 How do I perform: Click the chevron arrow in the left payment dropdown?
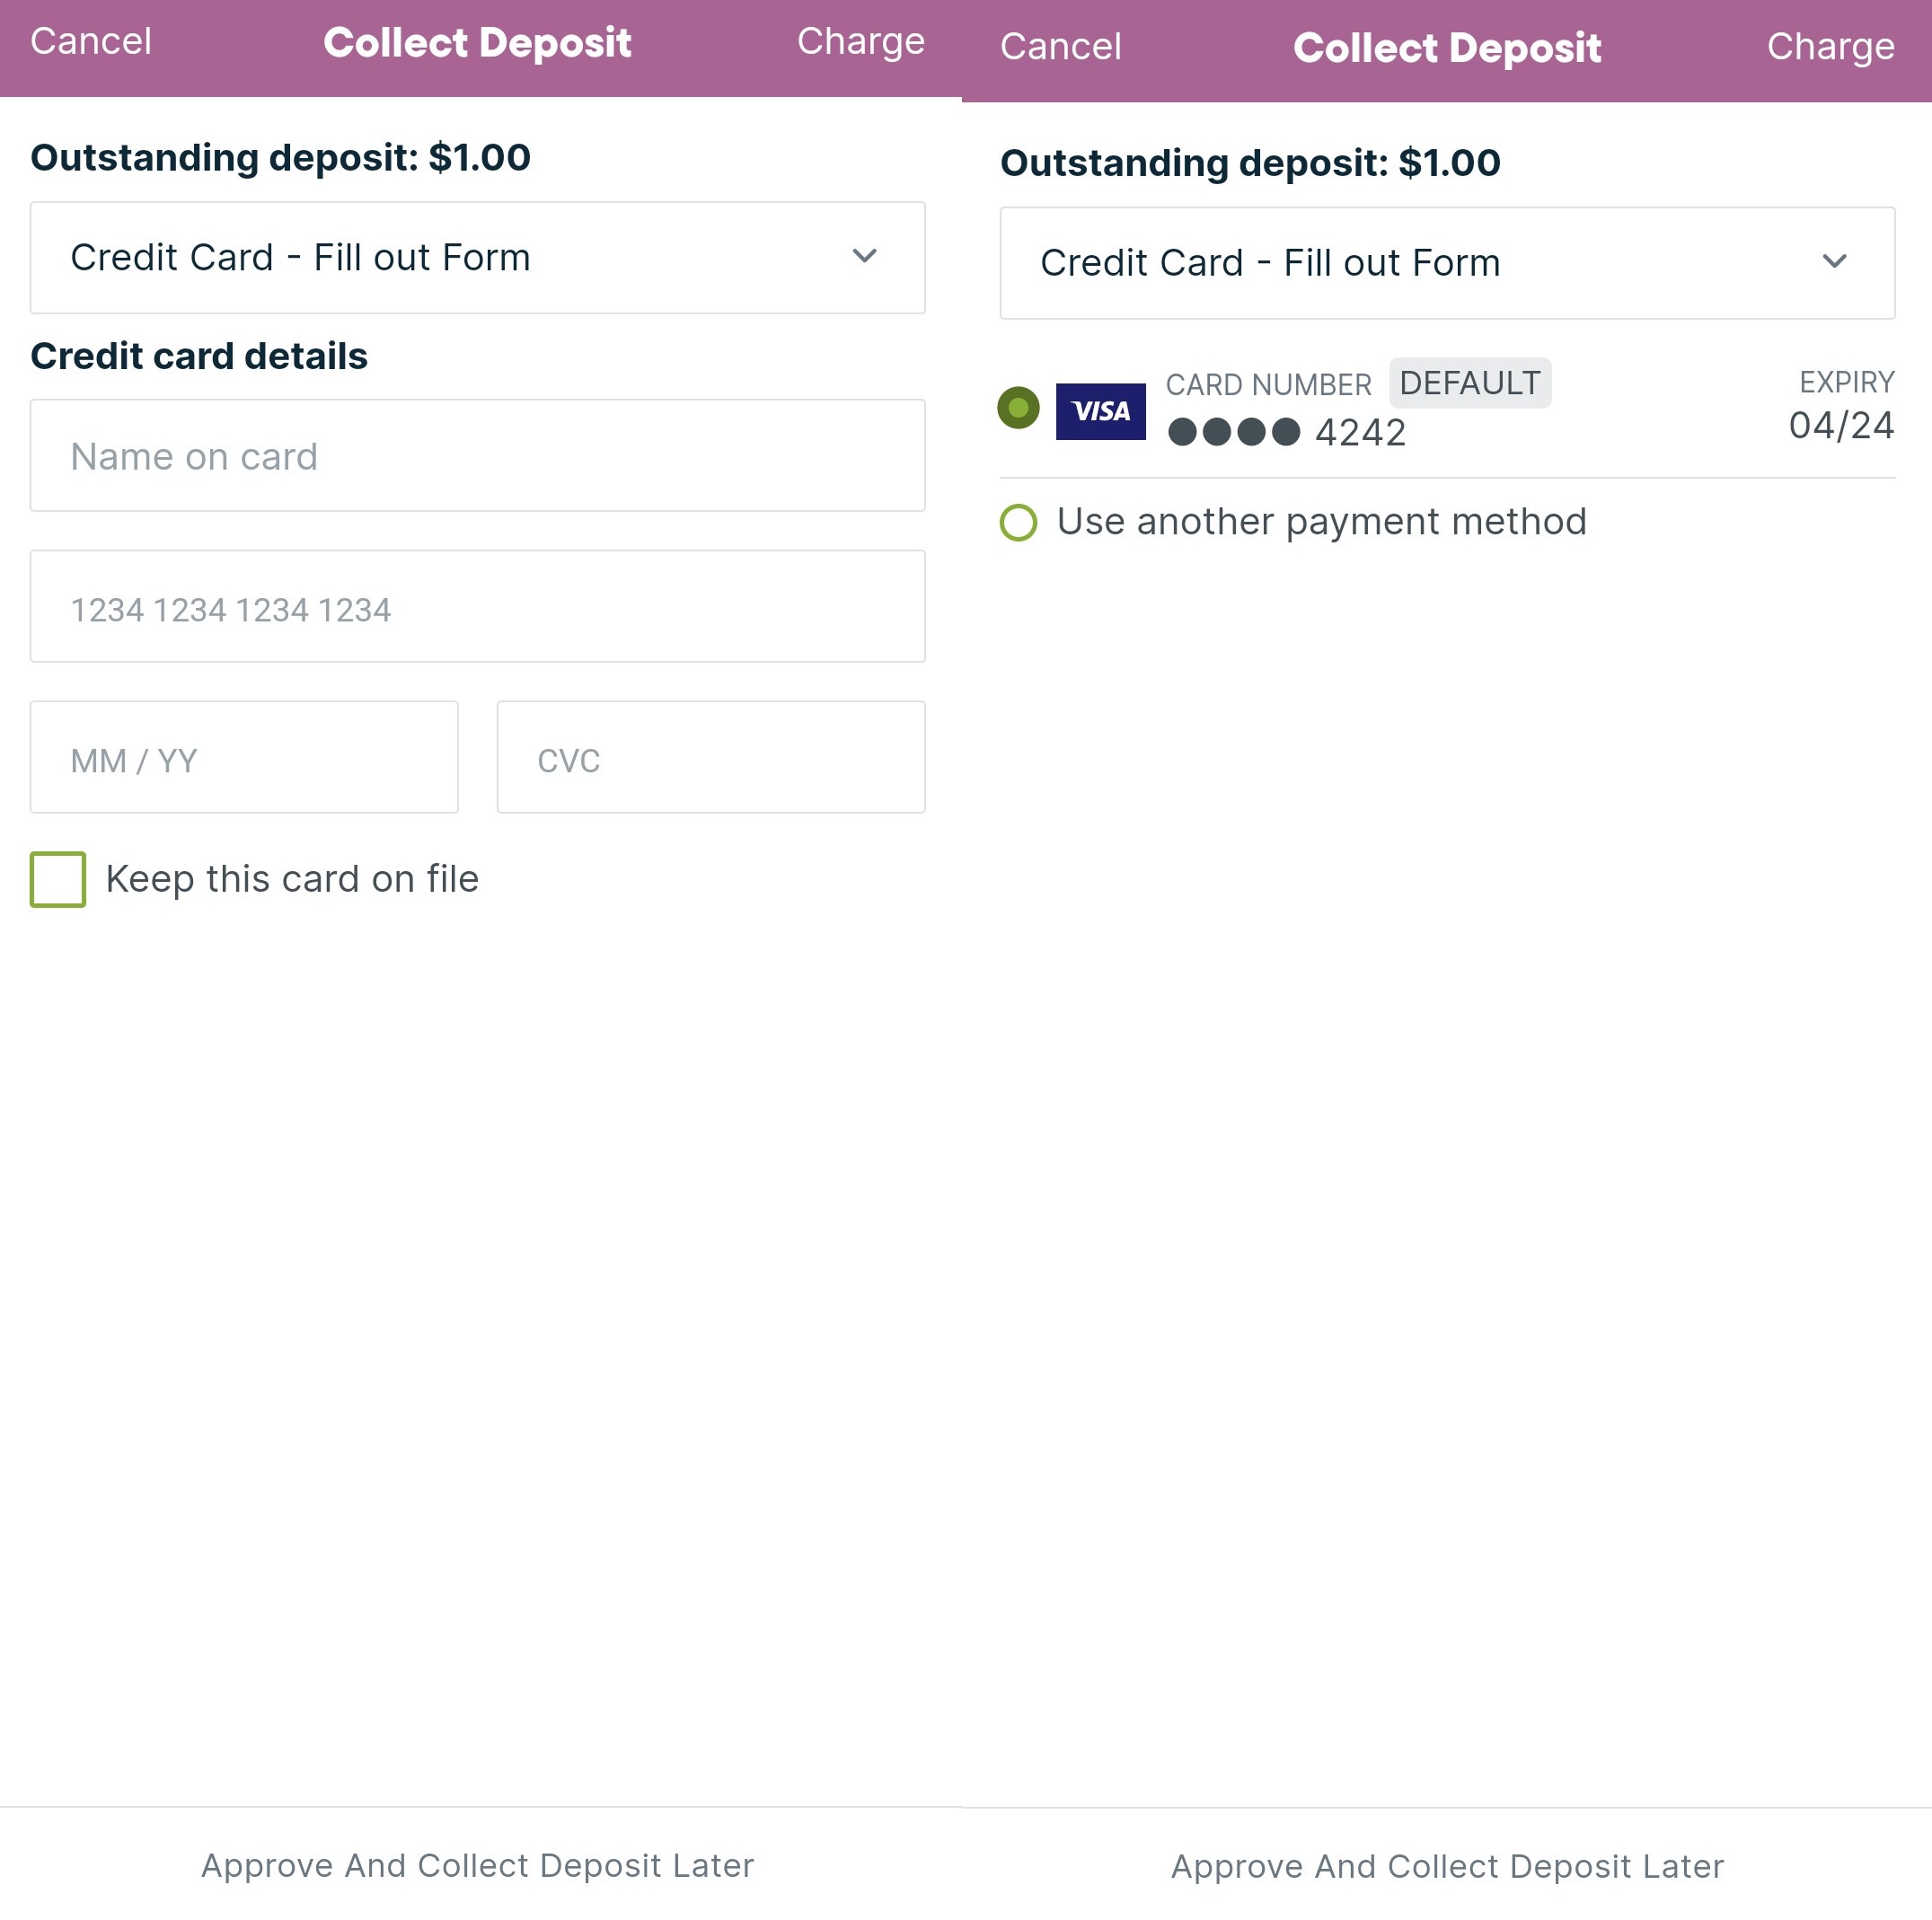click(x=864, y=256)
